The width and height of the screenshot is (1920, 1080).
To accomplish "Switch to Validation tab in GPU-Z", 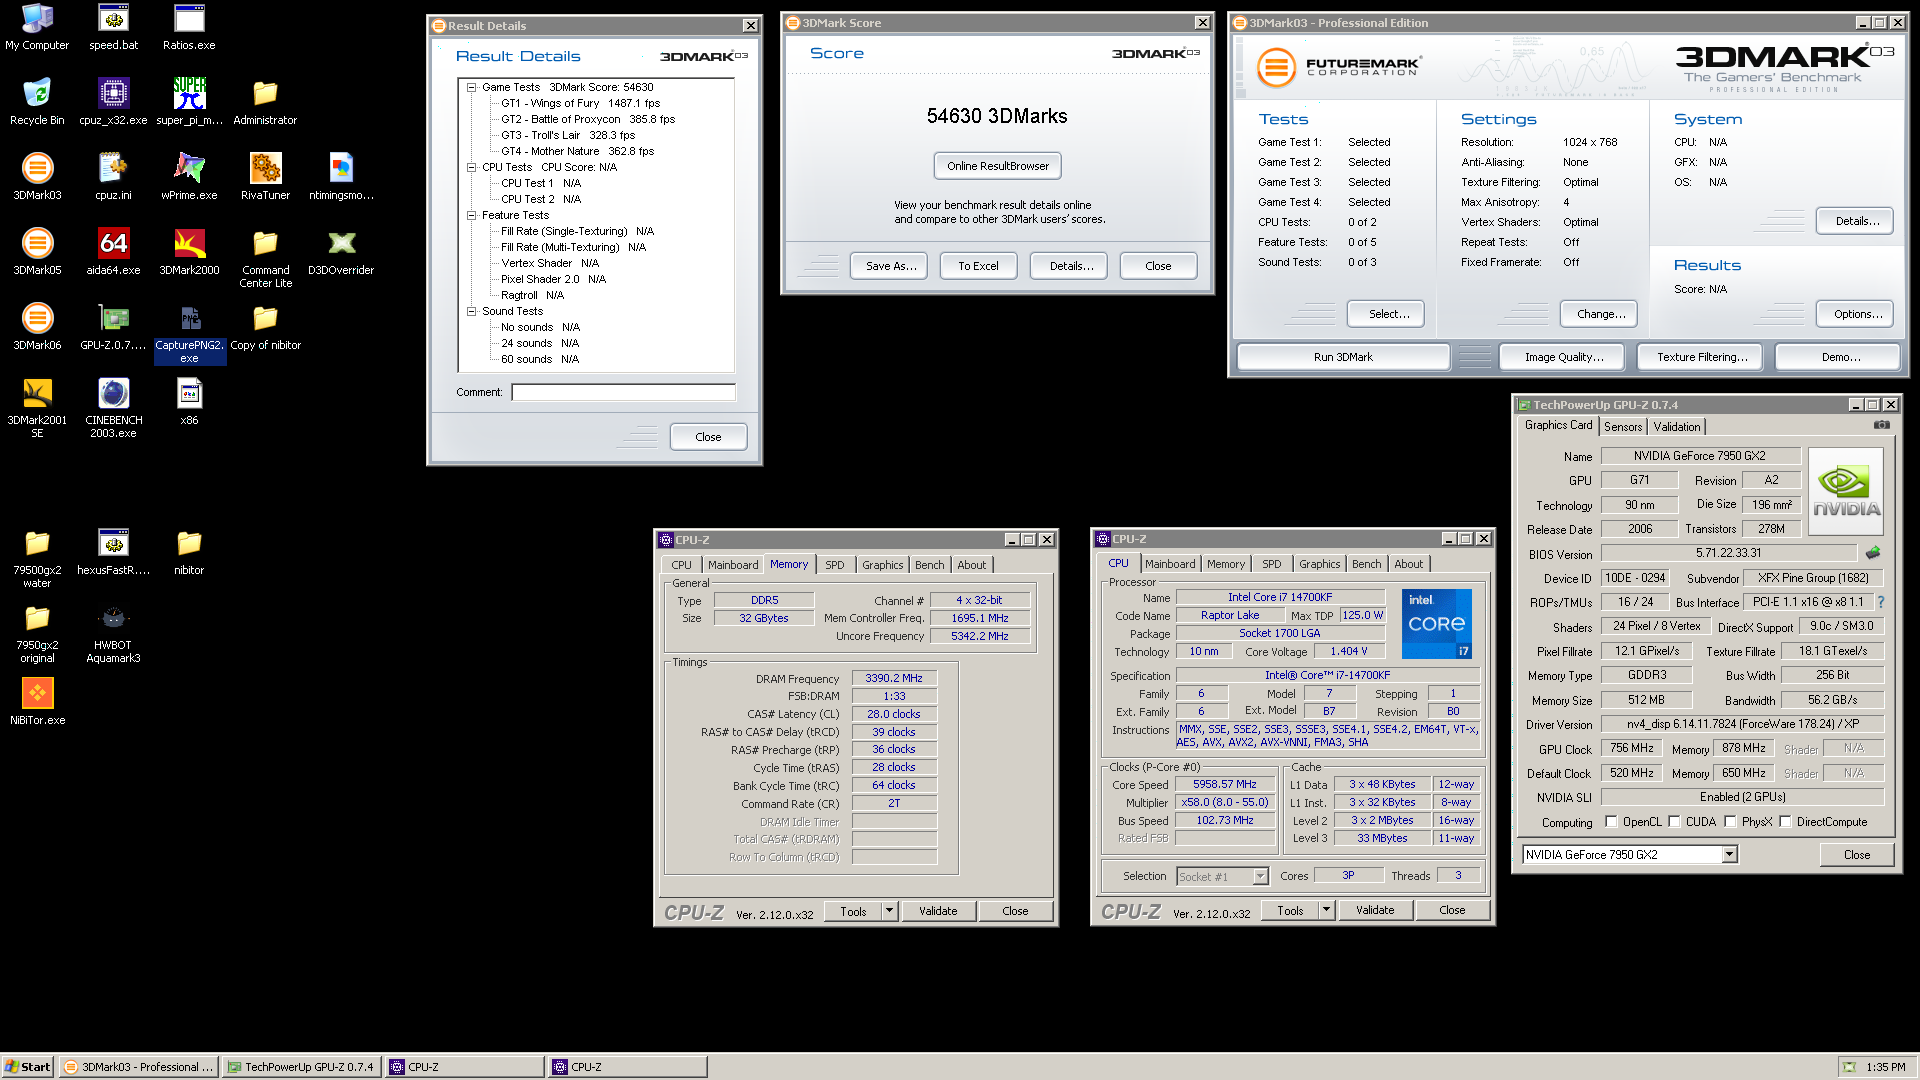I will pyautogui.click(x=1677, y=427).
